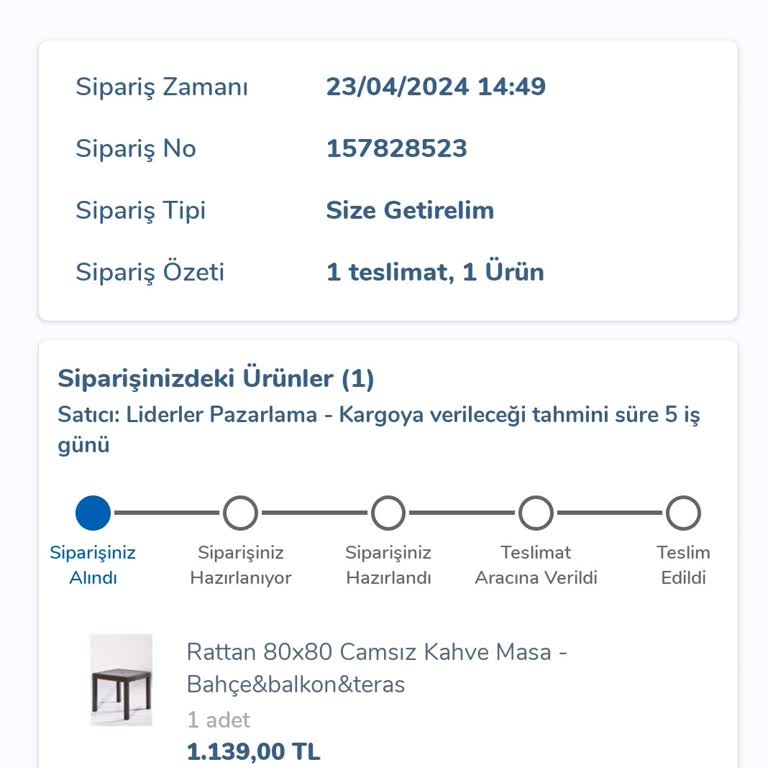Viewport: 768px width, 768px height.
Task: Click the 'Siparişinizdeki Ürünler (1)' heading
Action: (x=216, y=378)
